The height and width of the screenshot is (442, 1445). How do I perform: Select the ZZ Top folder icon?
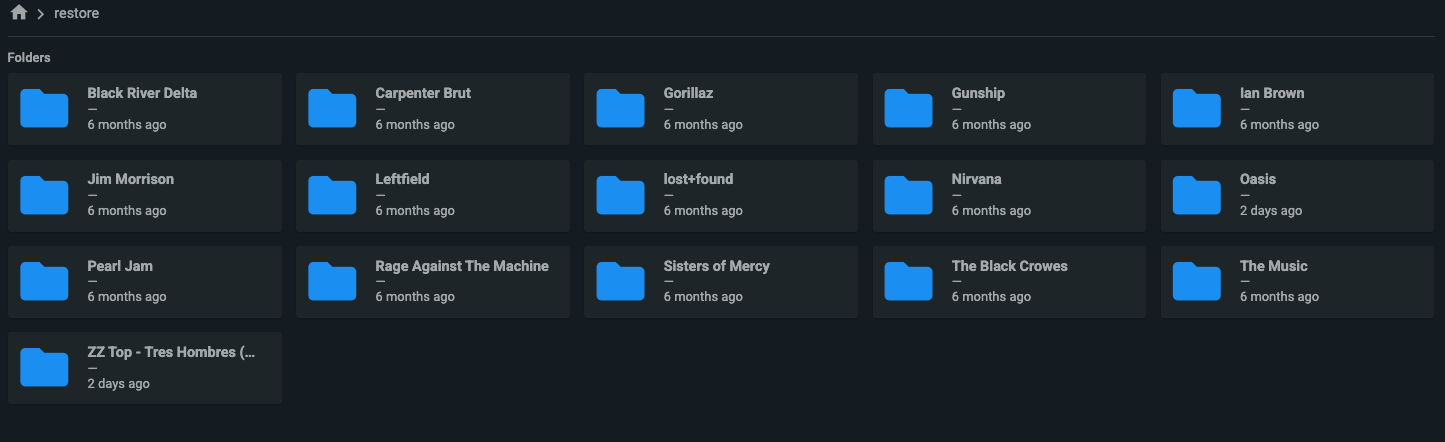44,368
